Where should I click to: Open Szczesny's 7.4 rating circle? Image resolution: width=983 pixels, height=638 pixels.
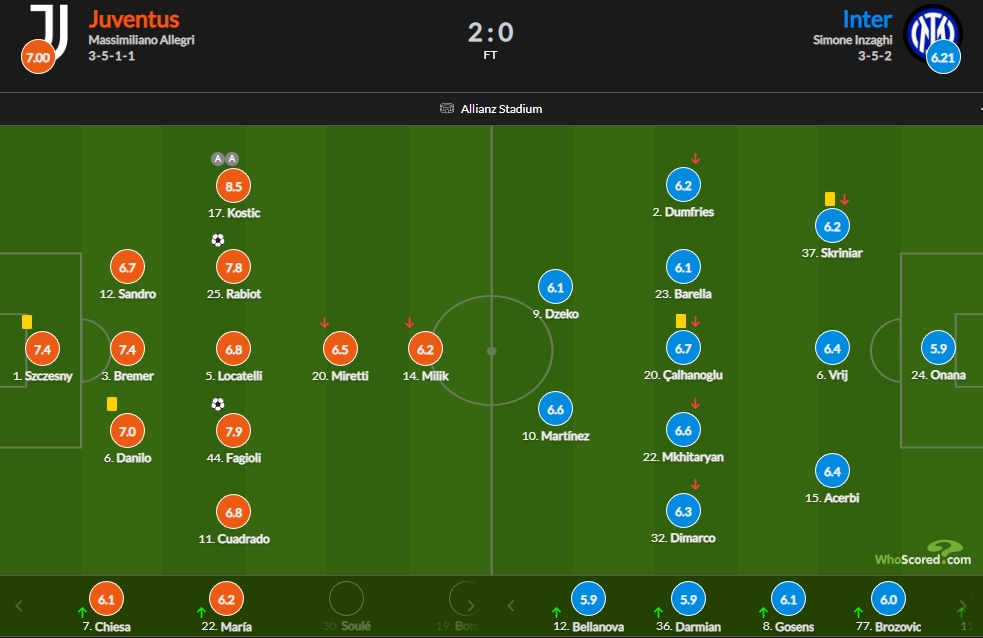tap(43, 349)
